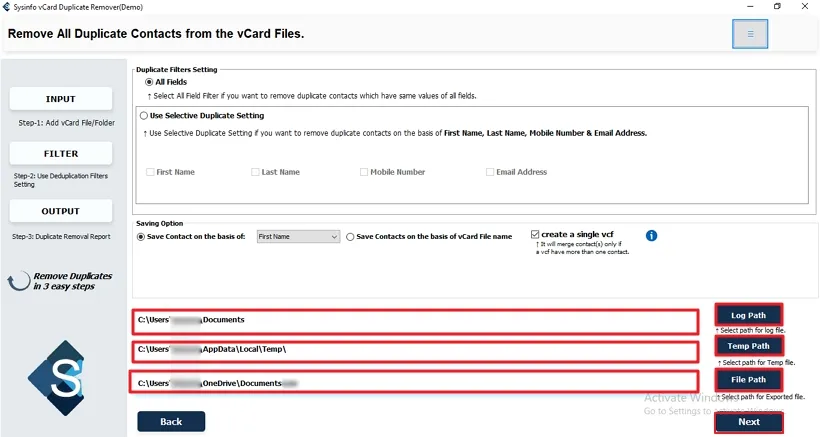Tick the Mobile Number checkbox
This screenshot has width=820, height=437.
[x=364, y=172]
